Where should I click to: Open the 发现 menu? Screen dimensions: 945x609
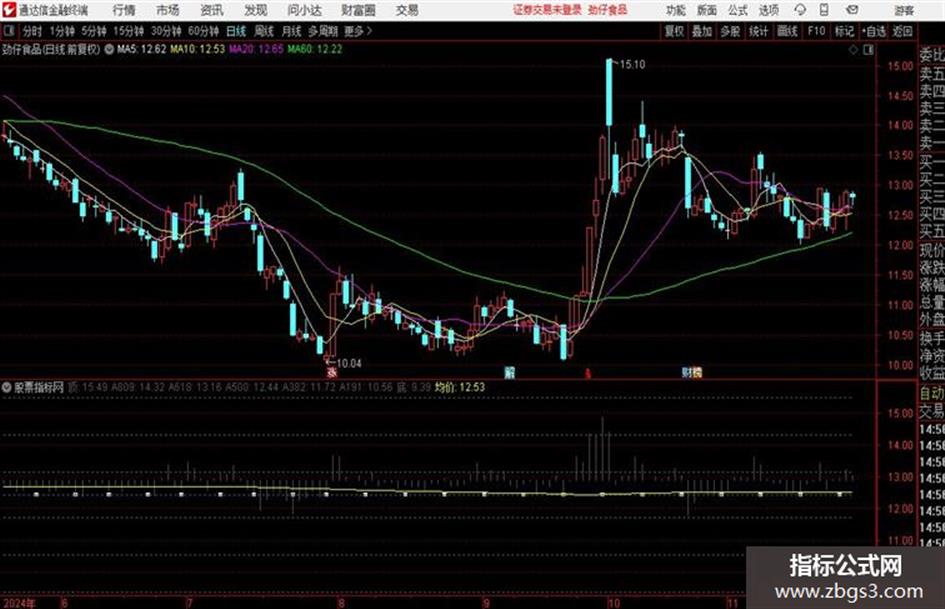pos(256,10)
